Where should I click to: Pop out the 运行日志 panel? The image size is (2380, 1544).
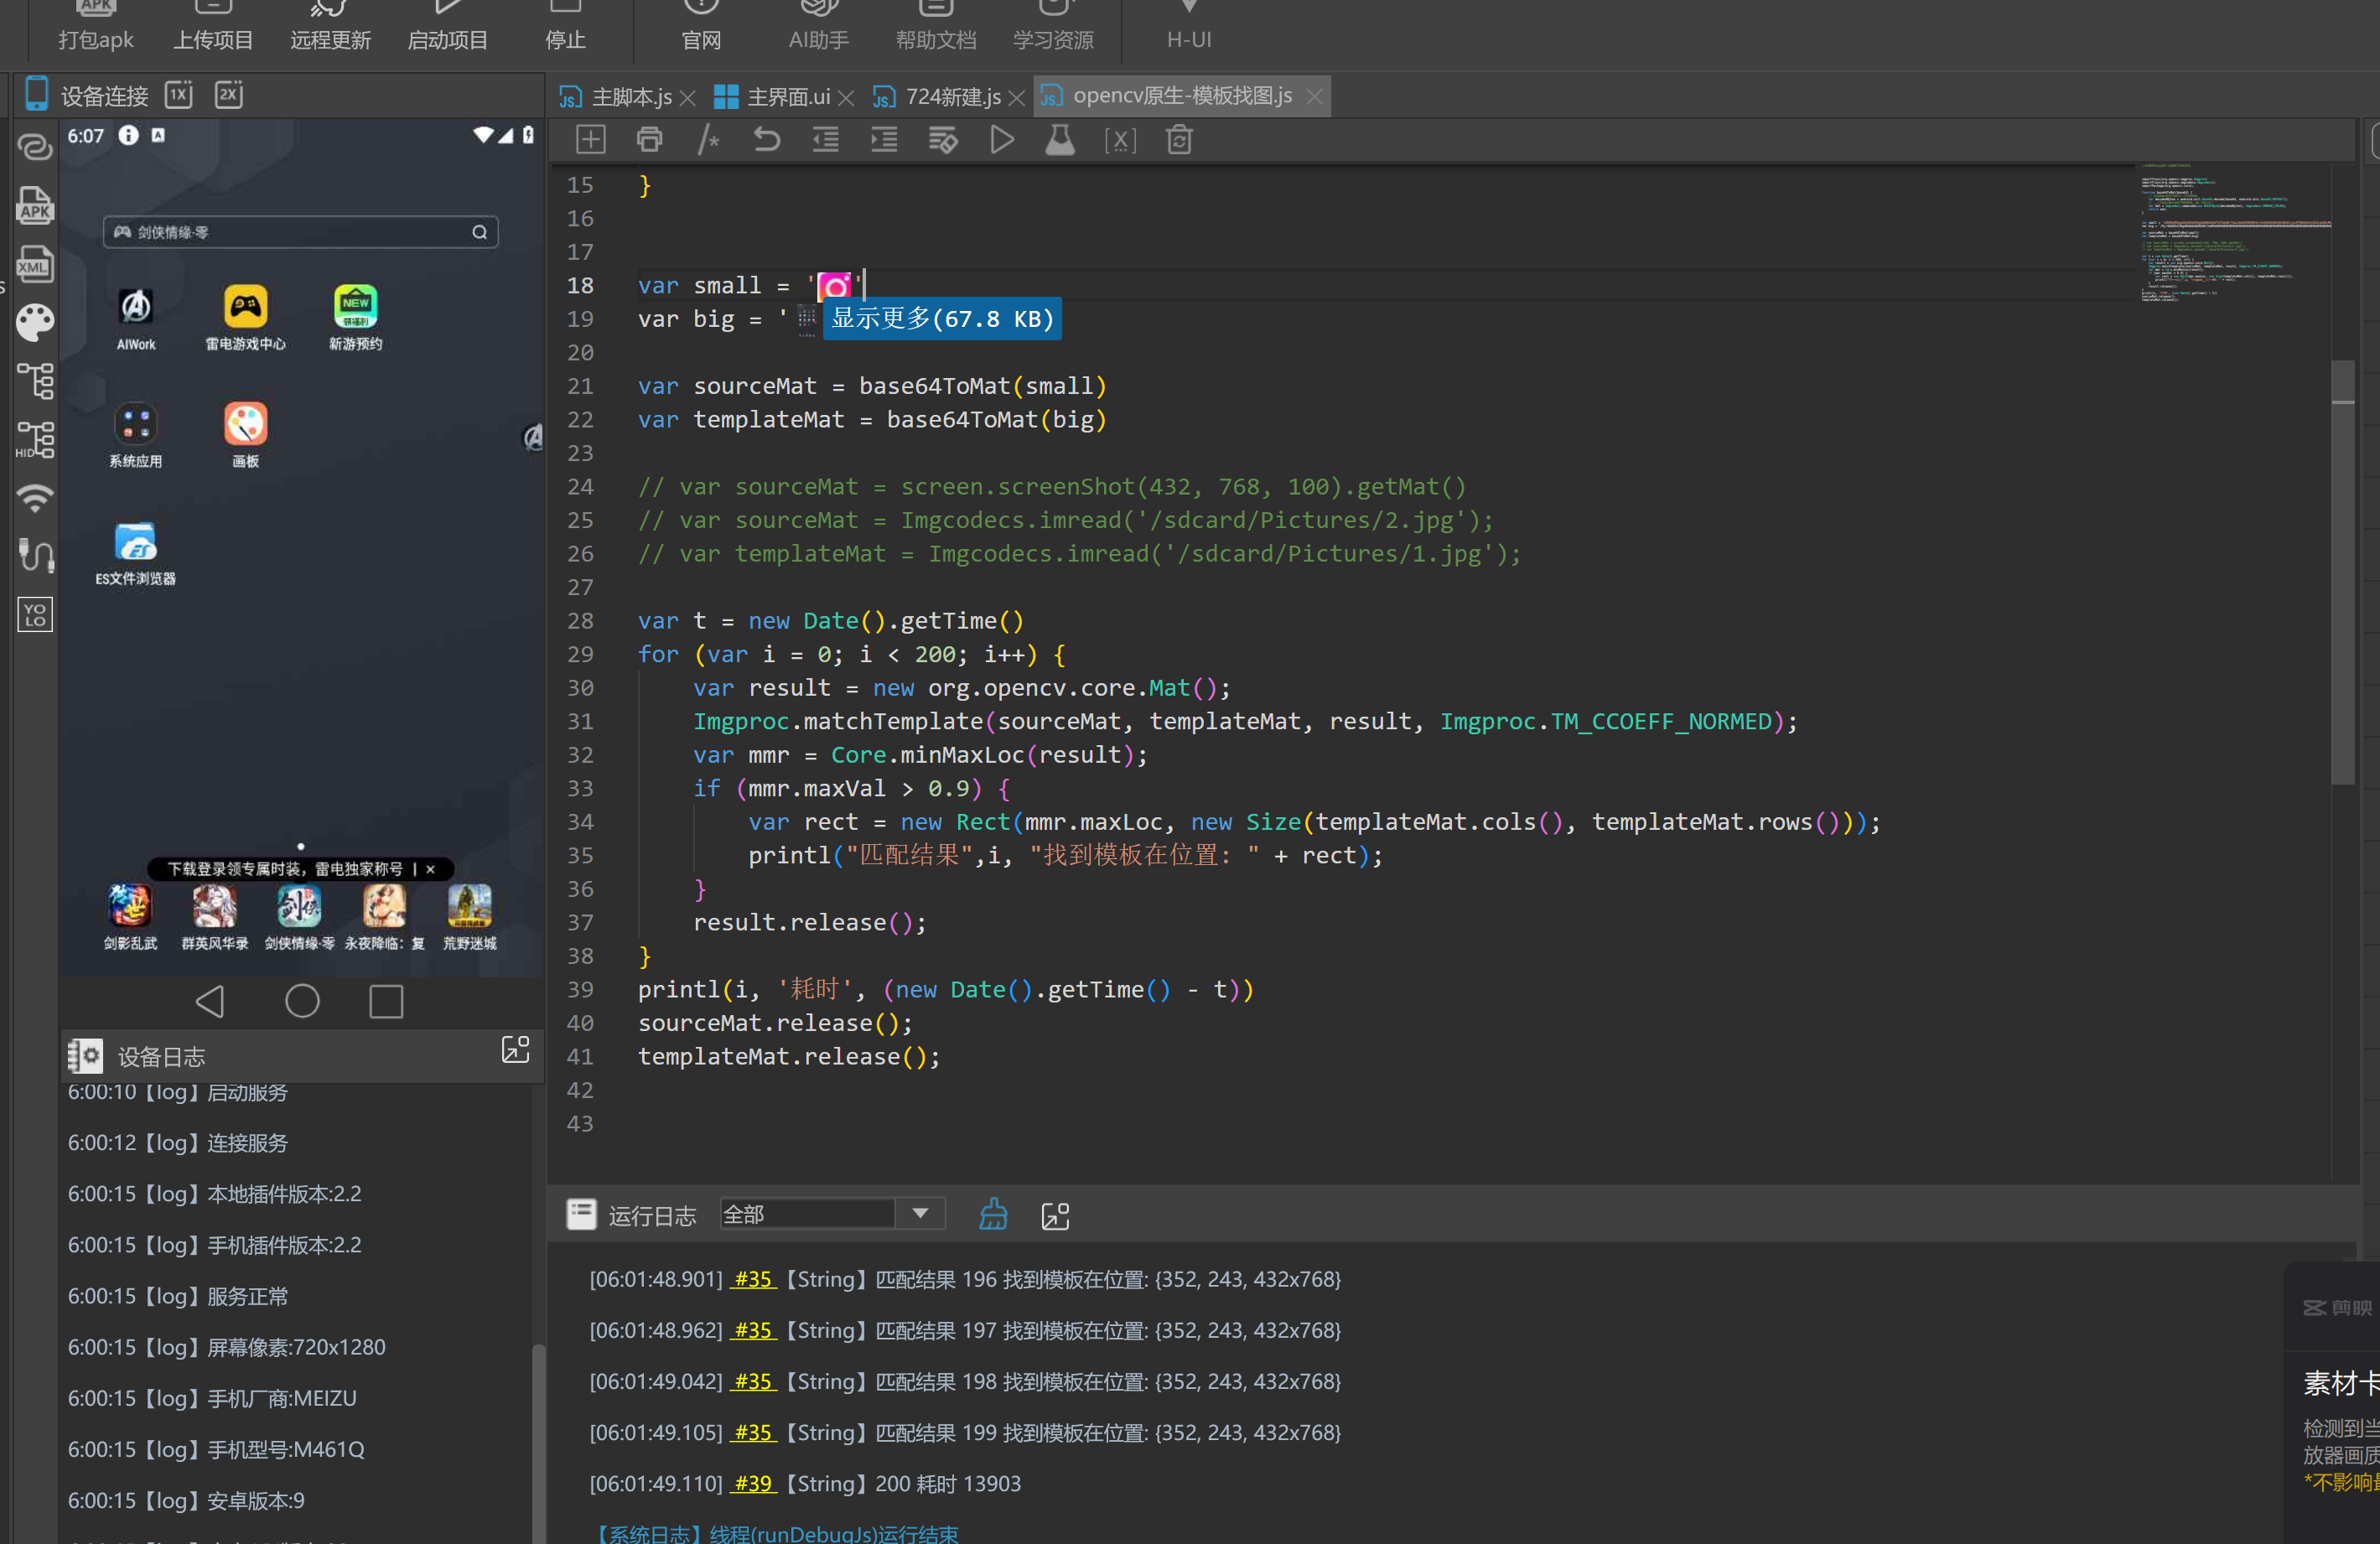click(x=1055, y=1215)
